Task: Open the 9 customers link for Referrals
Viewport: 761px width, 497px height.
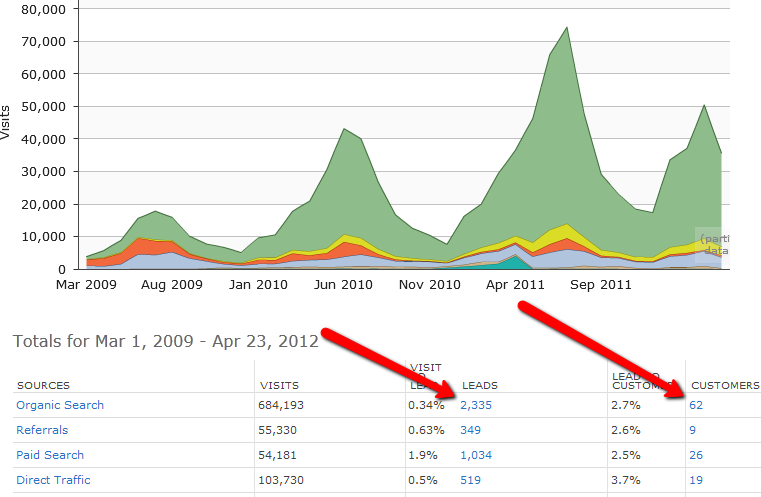Action: point(692,429)
